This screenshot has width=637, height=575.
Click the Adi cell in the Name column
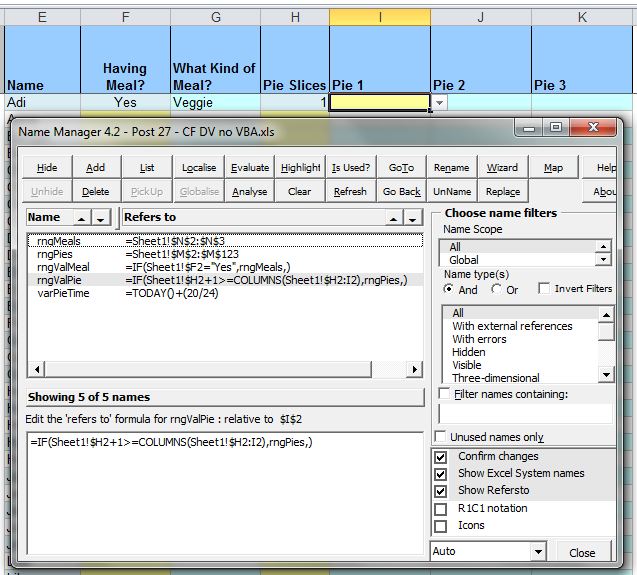point(43,102)
